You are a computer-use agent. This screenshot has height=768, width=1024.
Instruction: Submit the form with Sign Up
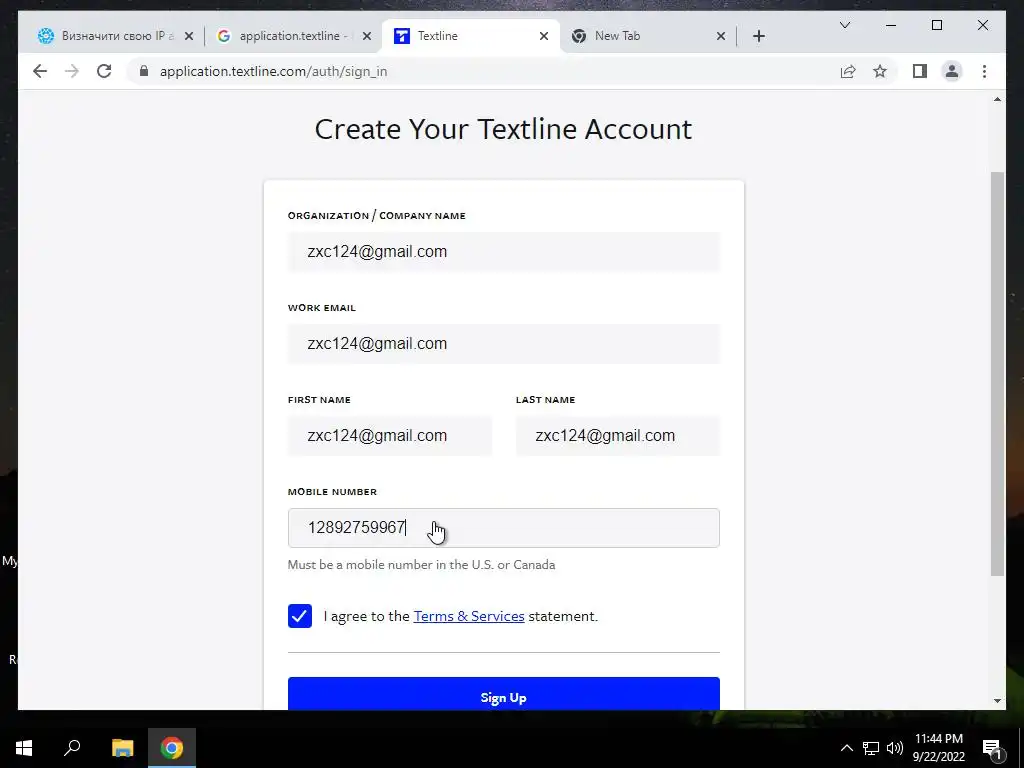504,694
